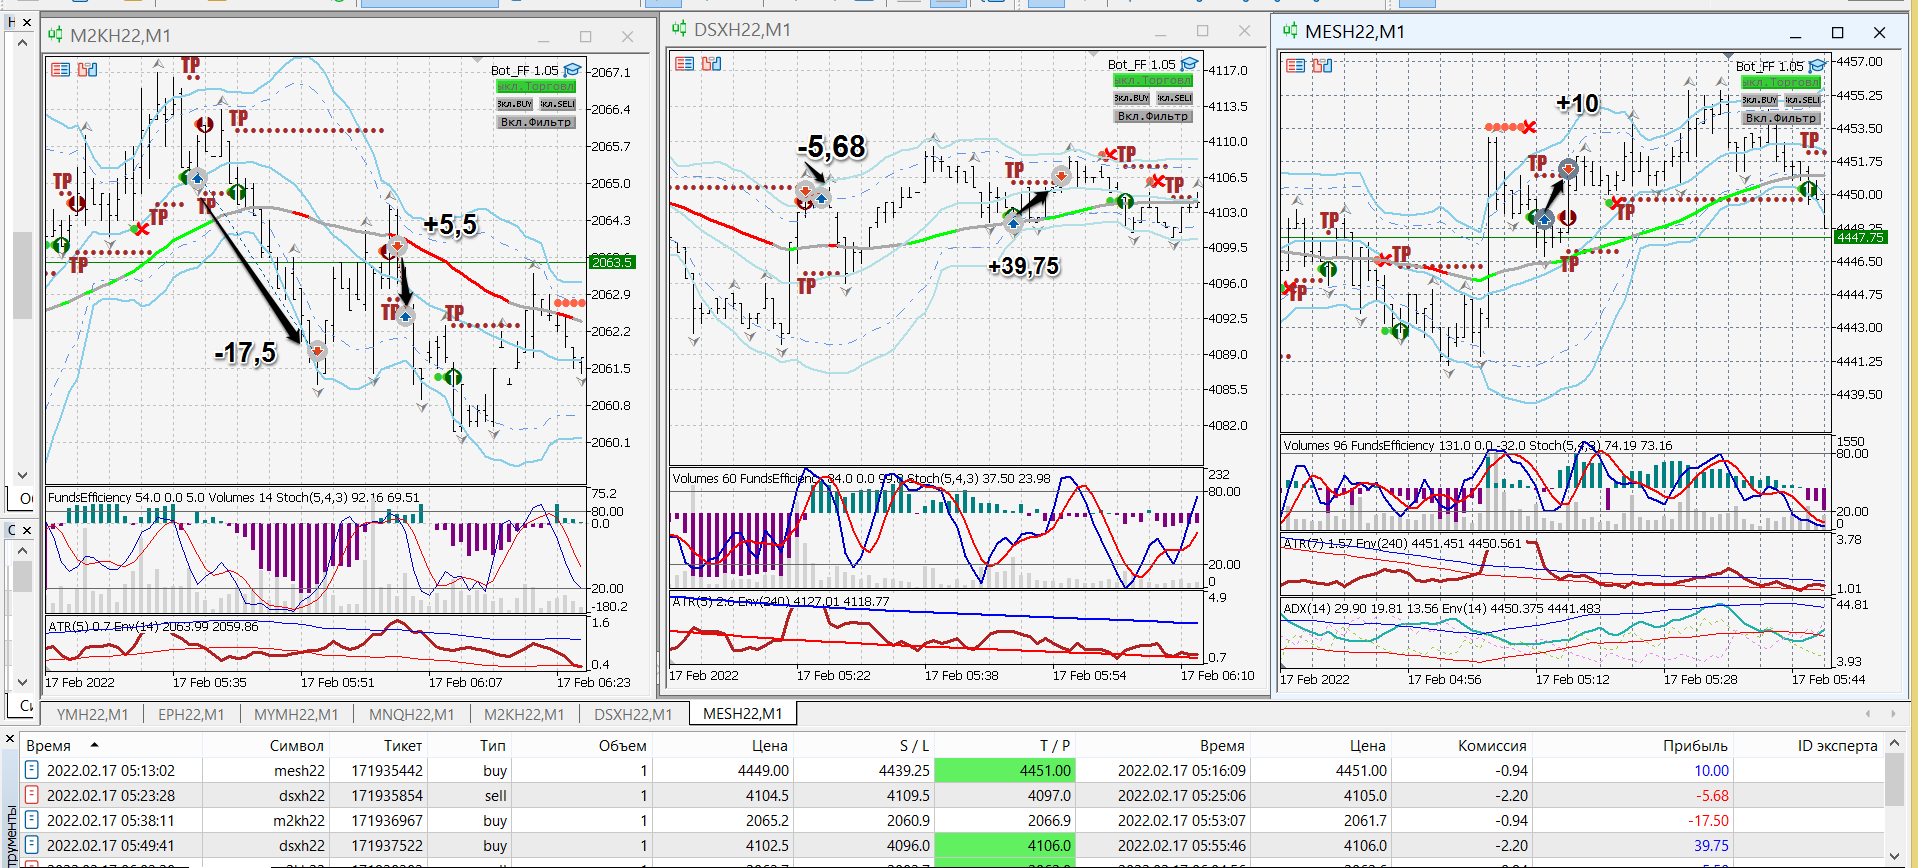This screenshot has width=1918, height=868.
Task: Click the candlestick icon in M2KH22,M1 title bar
Action: click(x=55, y=35)
